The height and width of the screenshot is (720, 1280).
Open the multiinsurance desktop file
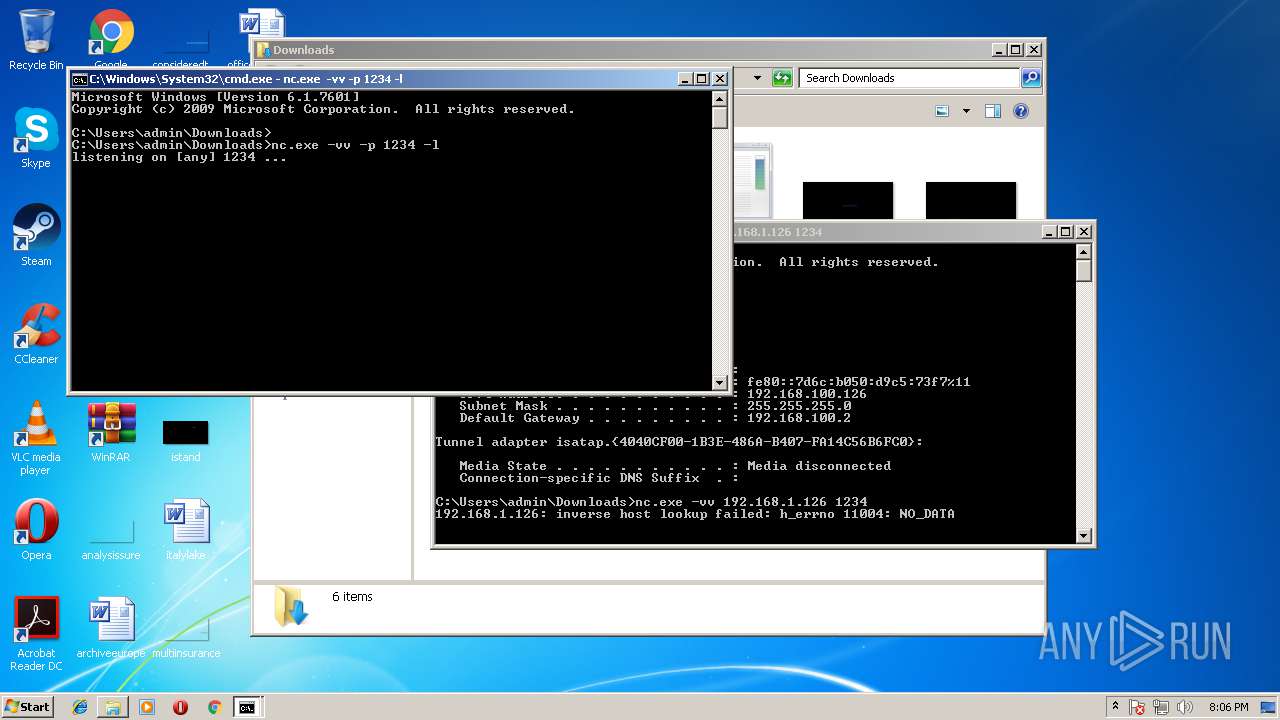tap(186, 640)
